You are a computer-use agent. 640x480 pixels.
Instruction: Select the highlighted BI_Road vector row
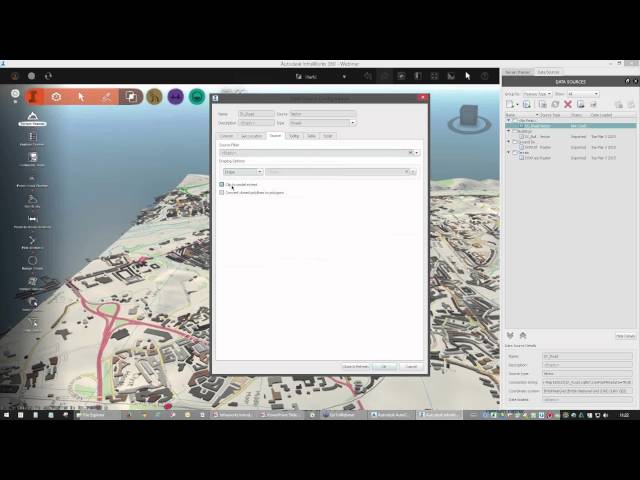pyautogui.click(x=571, y=126)
